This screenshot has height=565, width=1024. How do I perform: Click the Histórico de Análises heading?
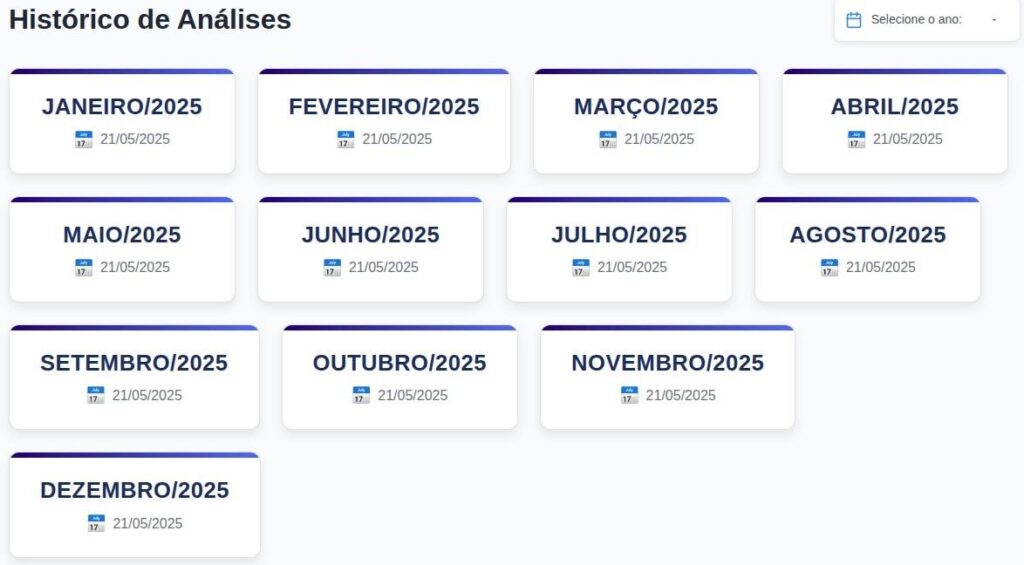point(150,19)
